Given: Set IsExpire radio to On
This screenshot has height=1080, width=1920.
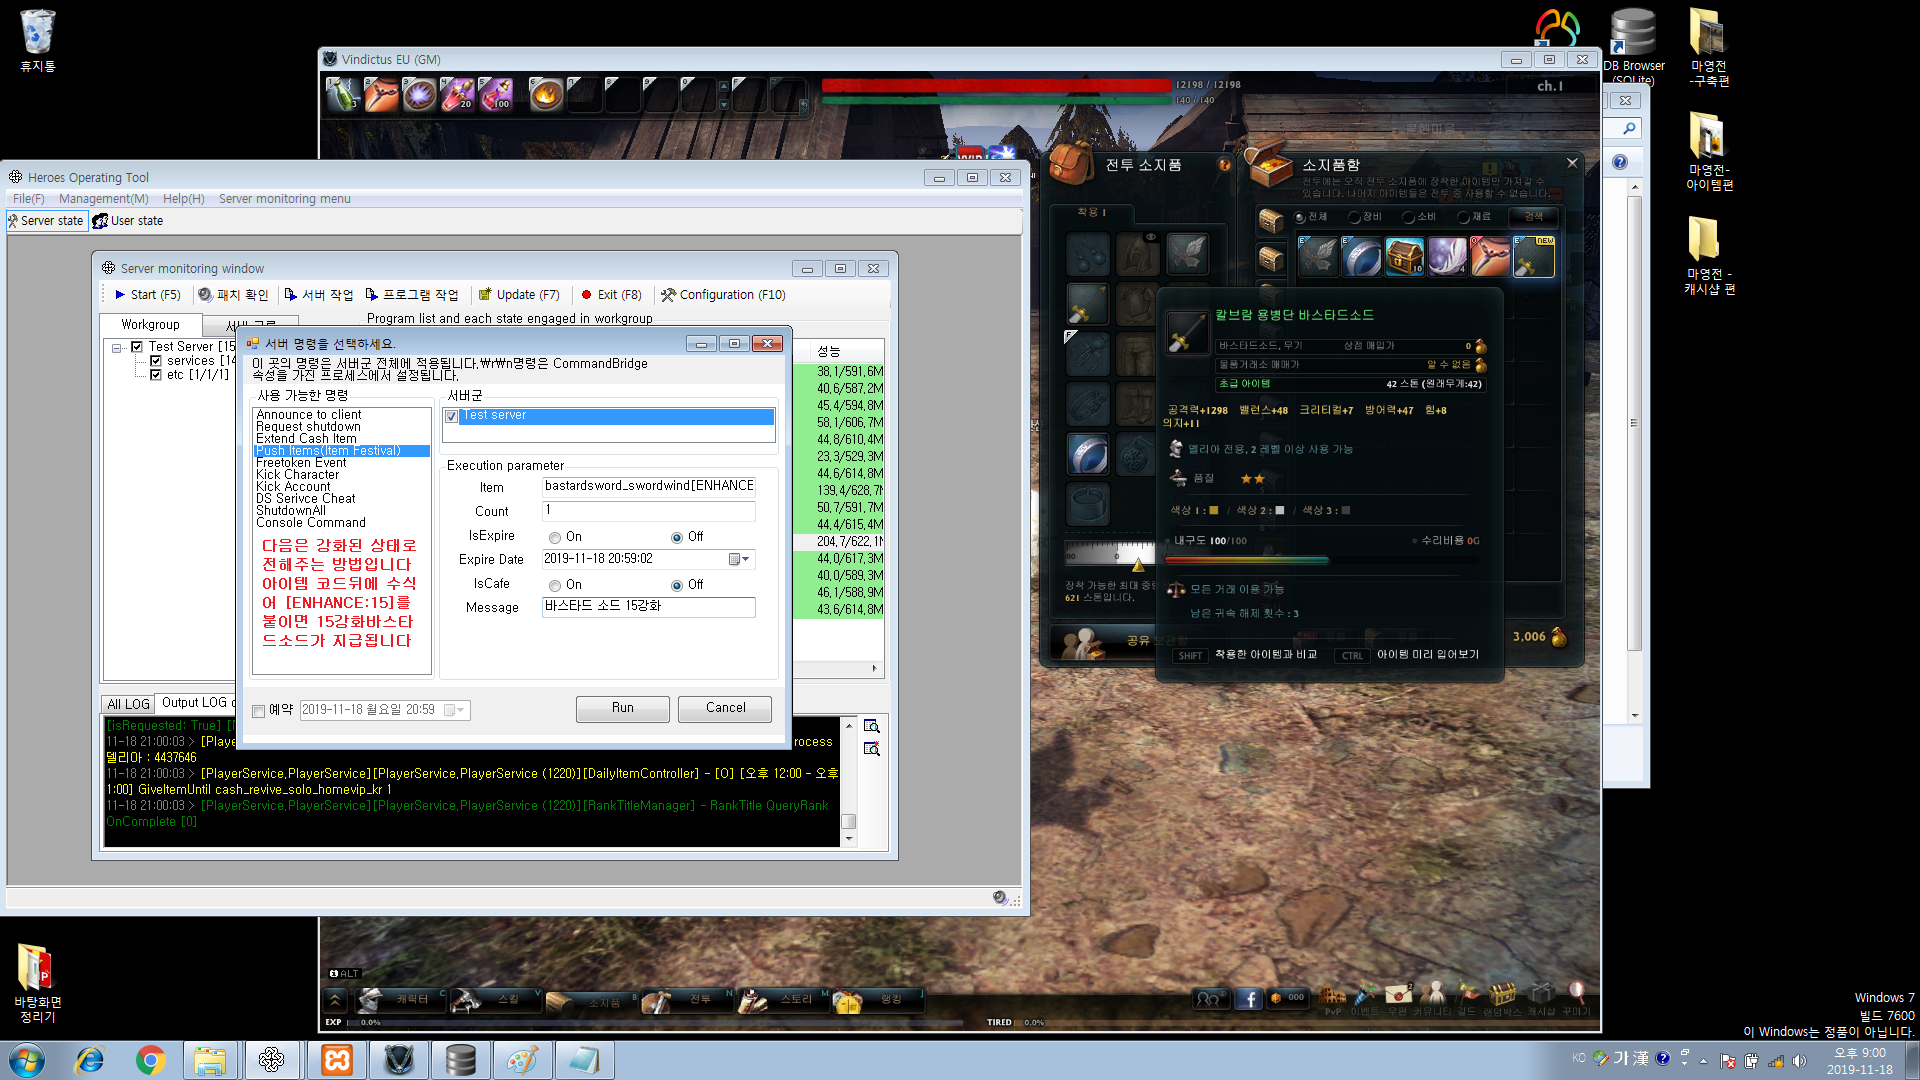Looking at the screenshot, I should (555, 538).
